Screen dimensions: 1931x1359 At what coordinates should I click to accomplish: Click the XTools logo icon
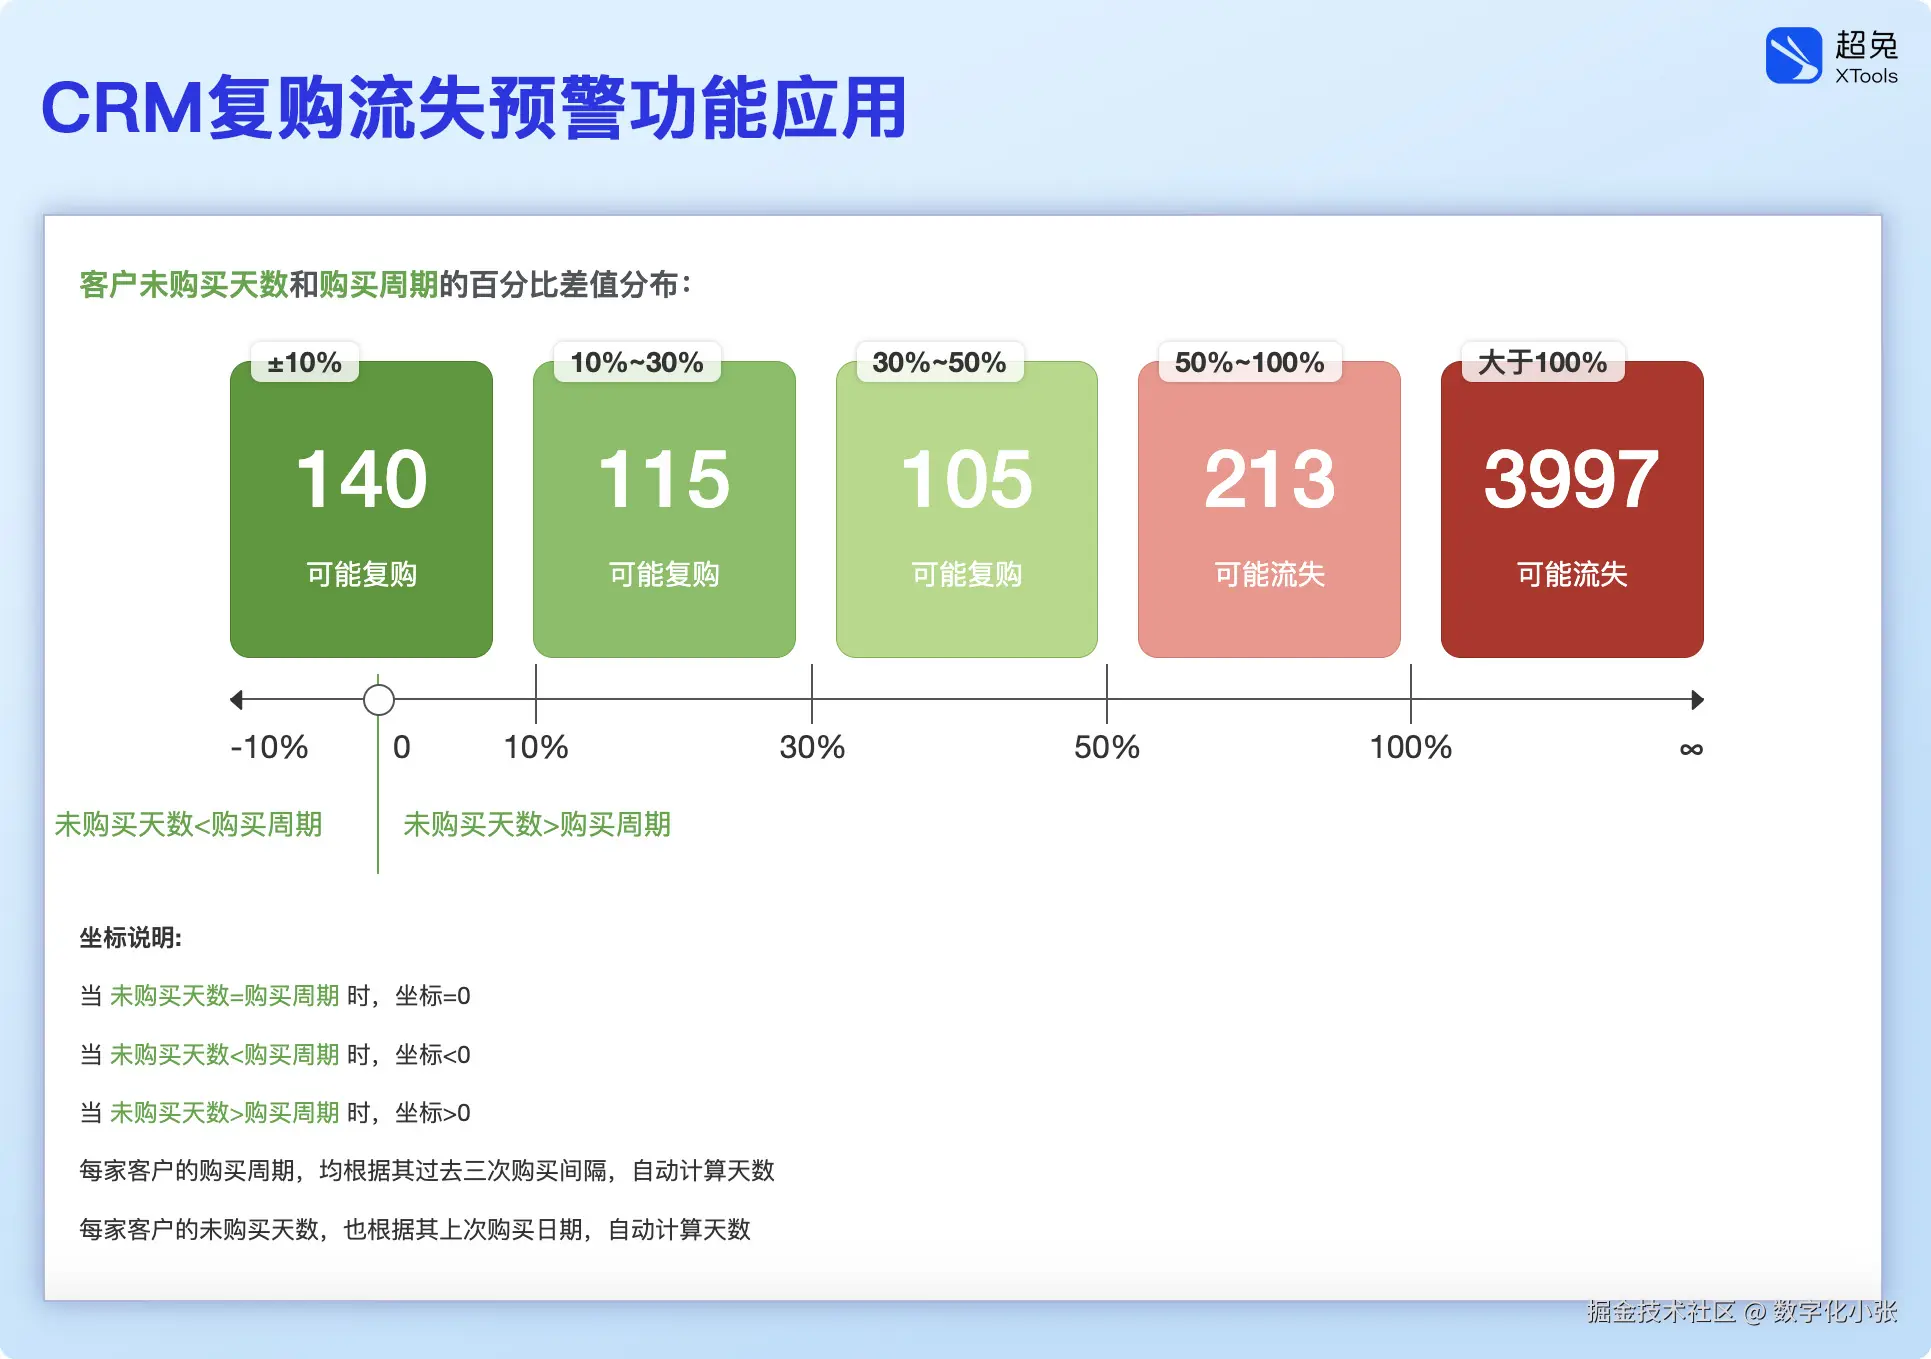(1793, 55)
